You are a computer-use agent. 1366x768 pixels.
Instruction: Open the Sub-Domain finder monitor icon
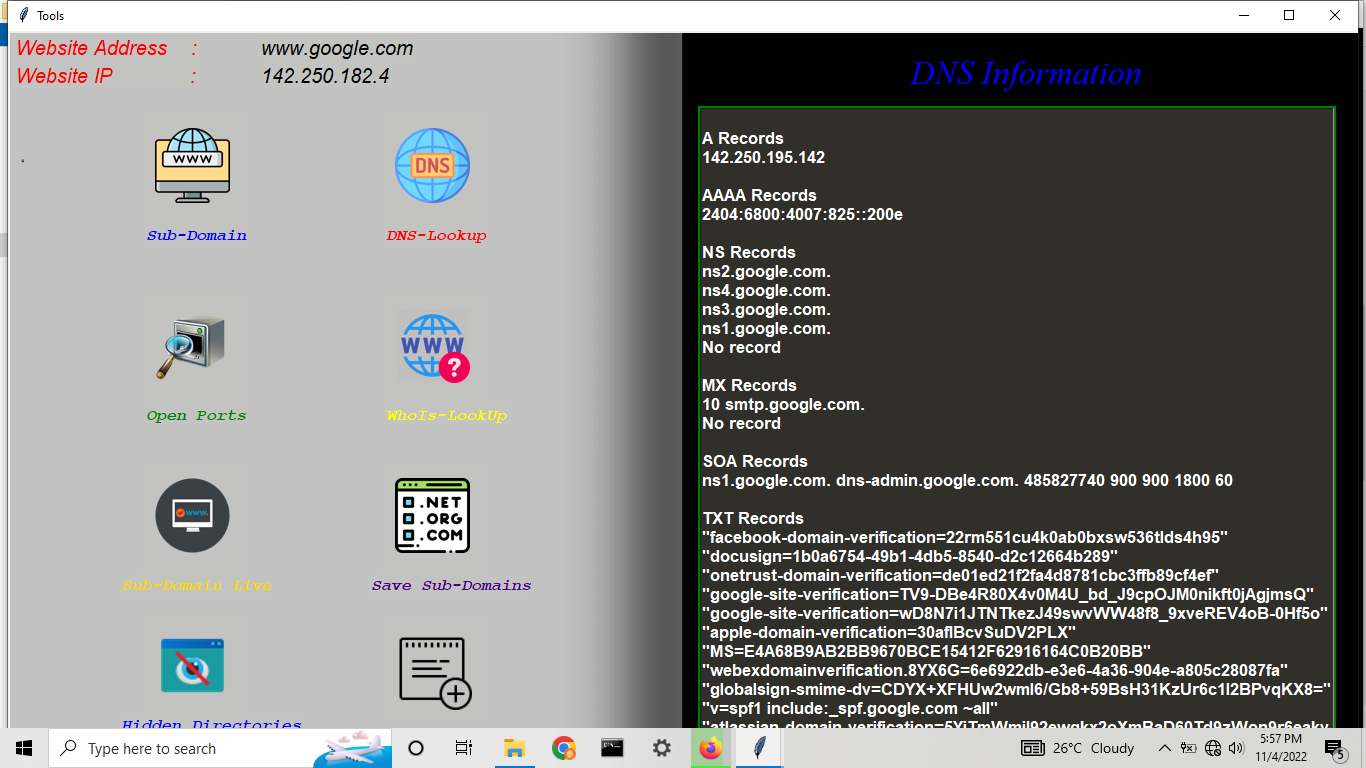click(193, 166)
